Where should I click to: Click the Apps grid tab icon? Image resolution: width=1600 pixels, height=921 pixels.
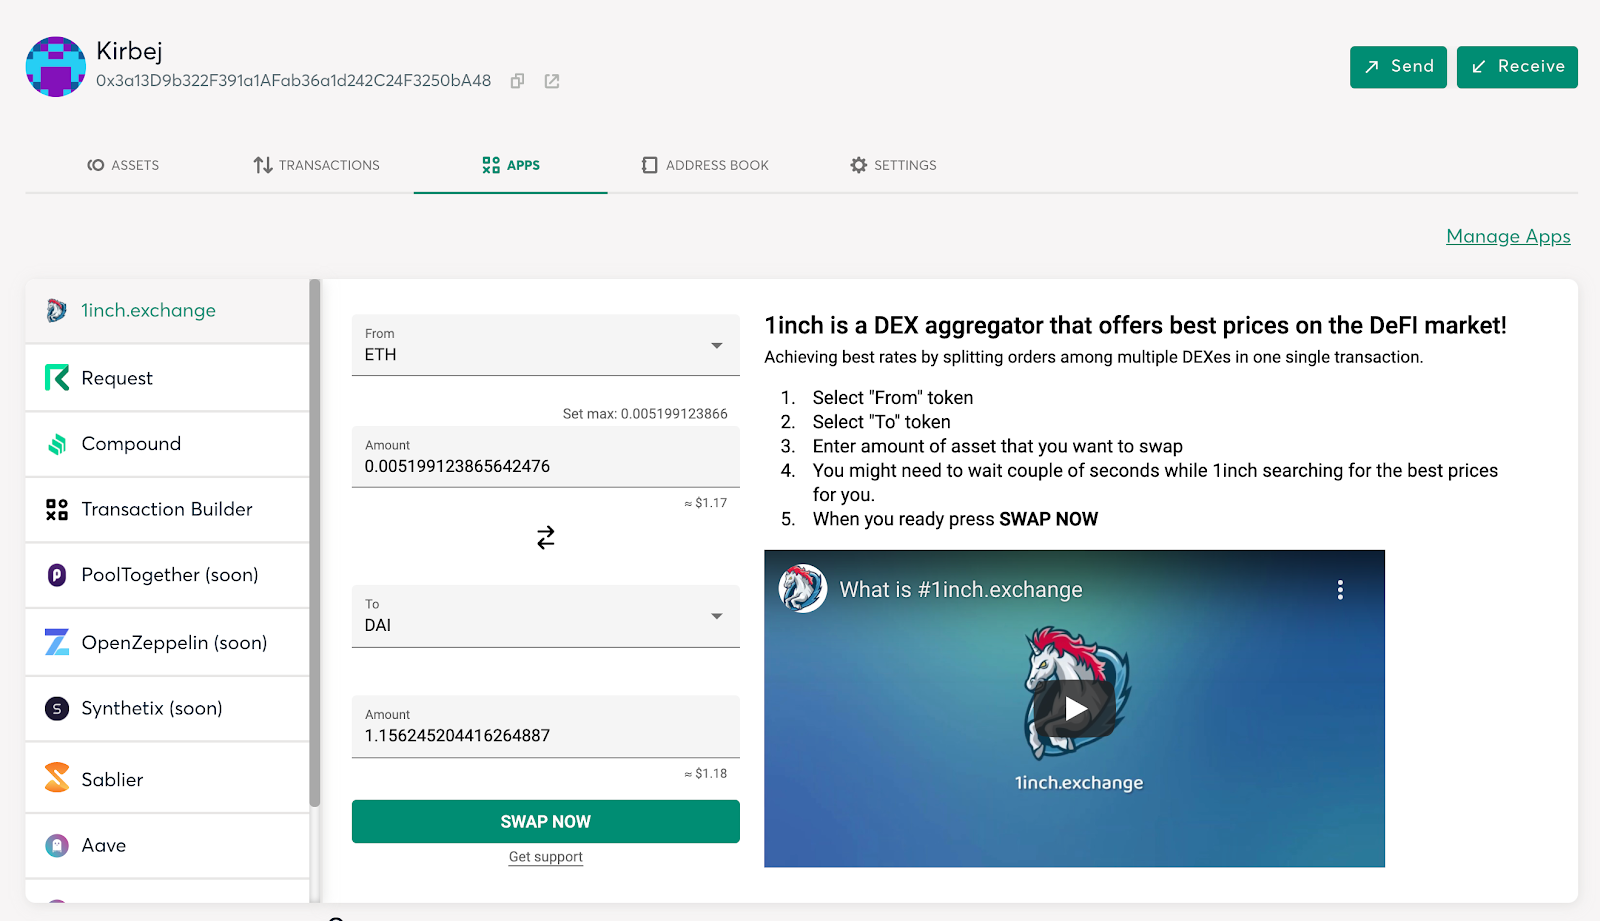[491, 165]
